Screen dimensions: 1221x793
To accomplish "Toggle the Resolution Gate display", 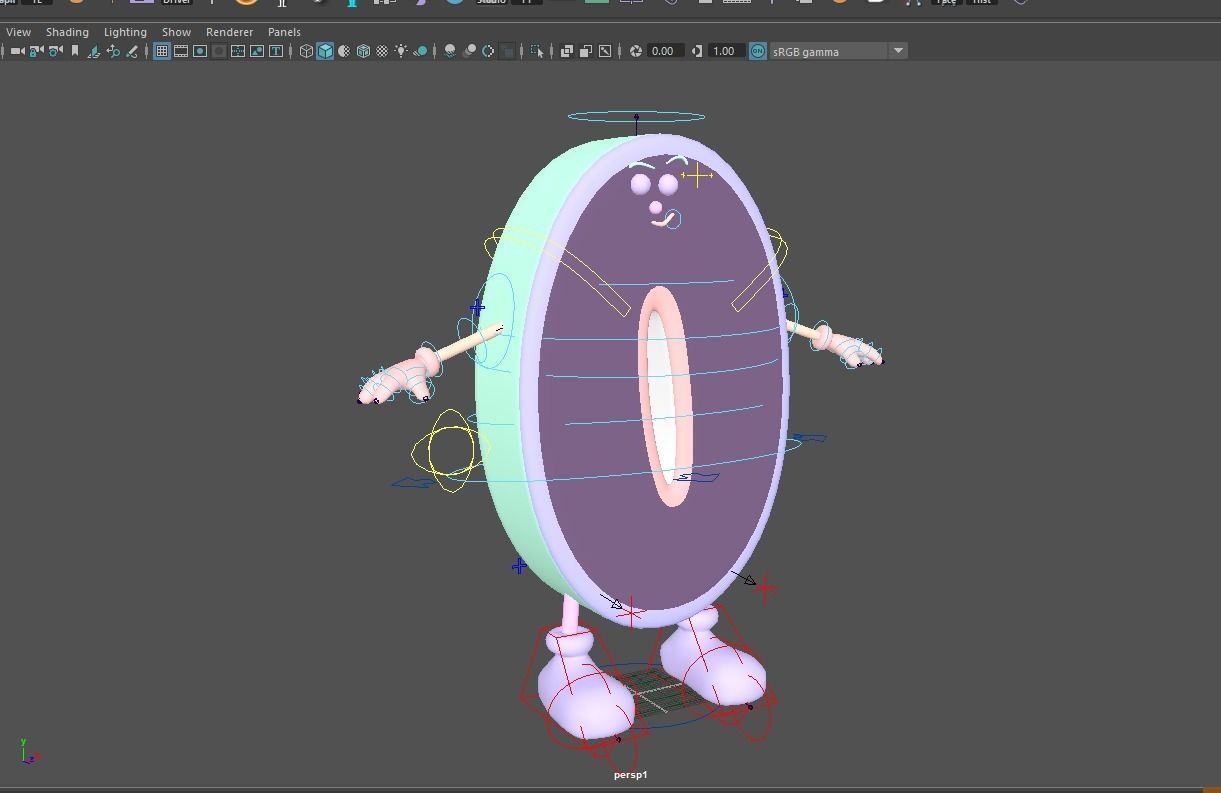I will tap(199, 51).
